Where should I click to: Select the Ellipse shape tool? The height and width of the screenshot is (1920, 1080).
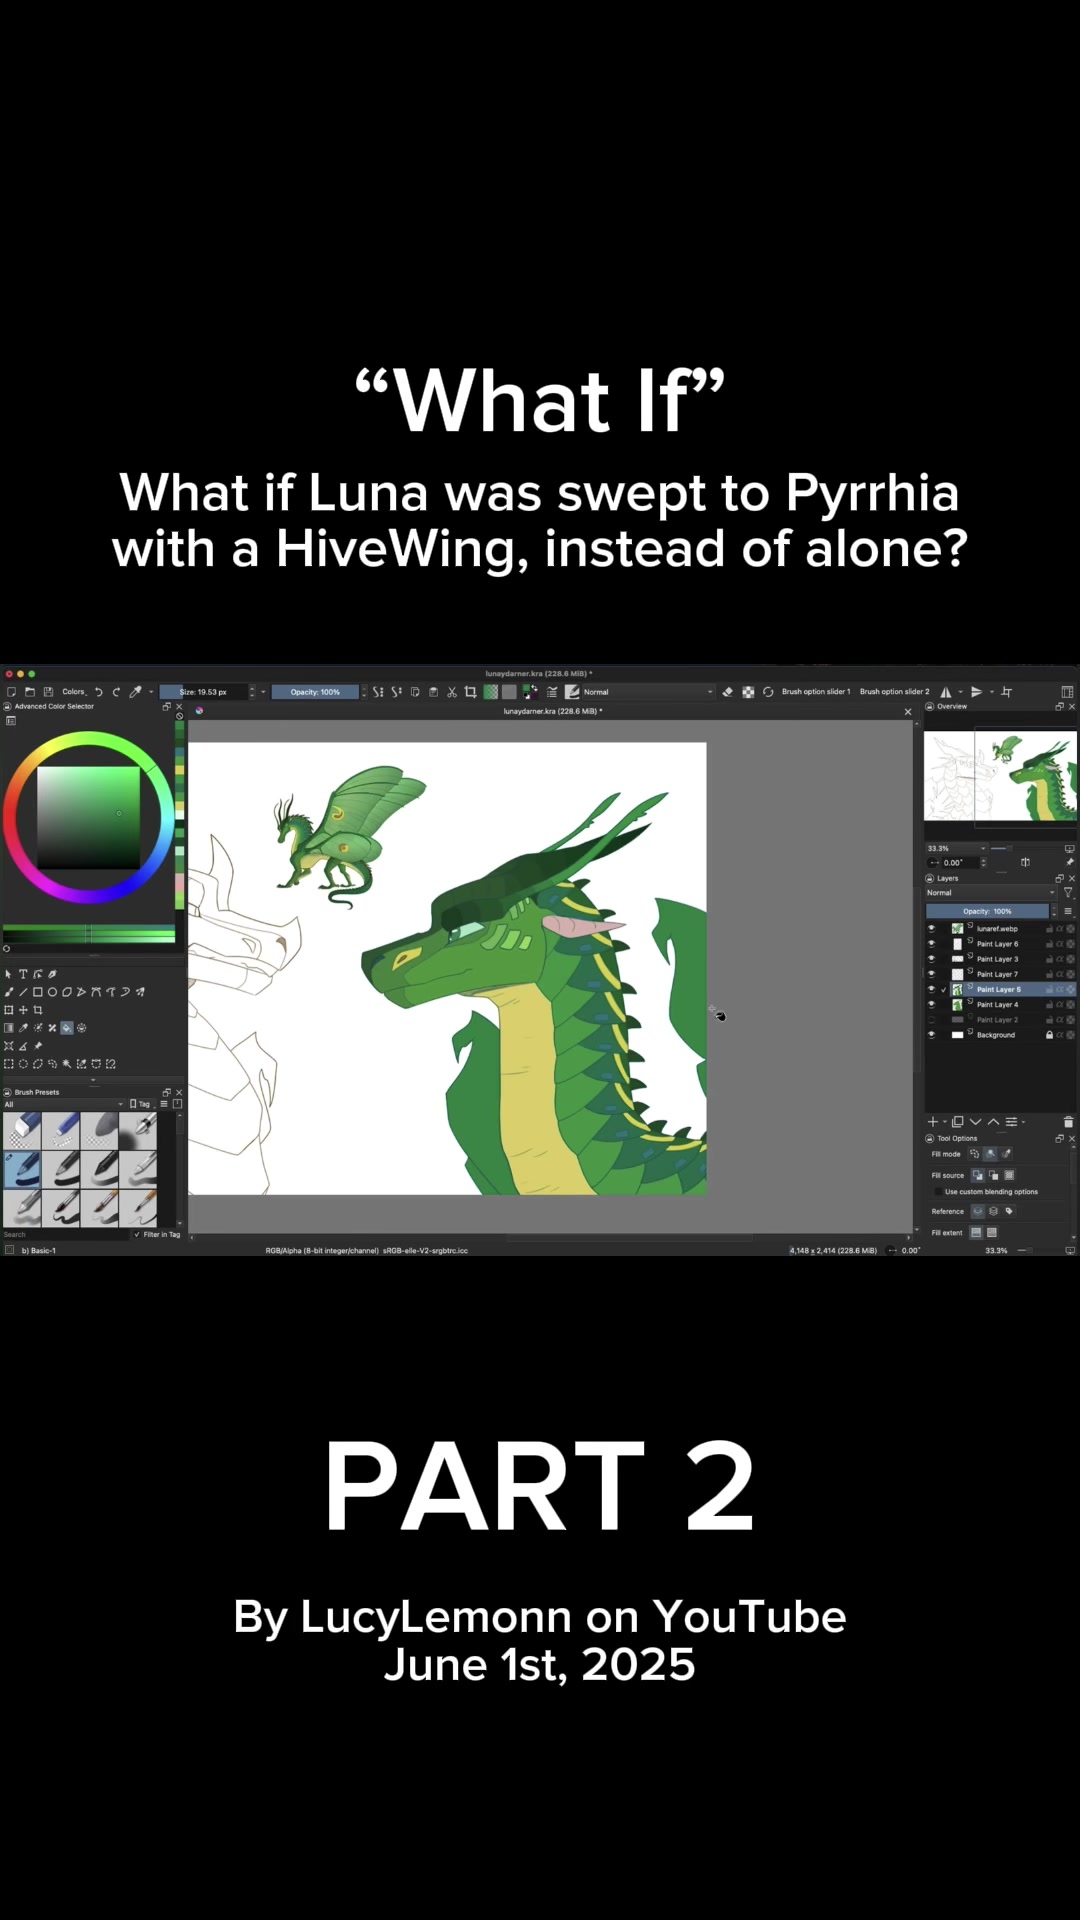point(52,992)
